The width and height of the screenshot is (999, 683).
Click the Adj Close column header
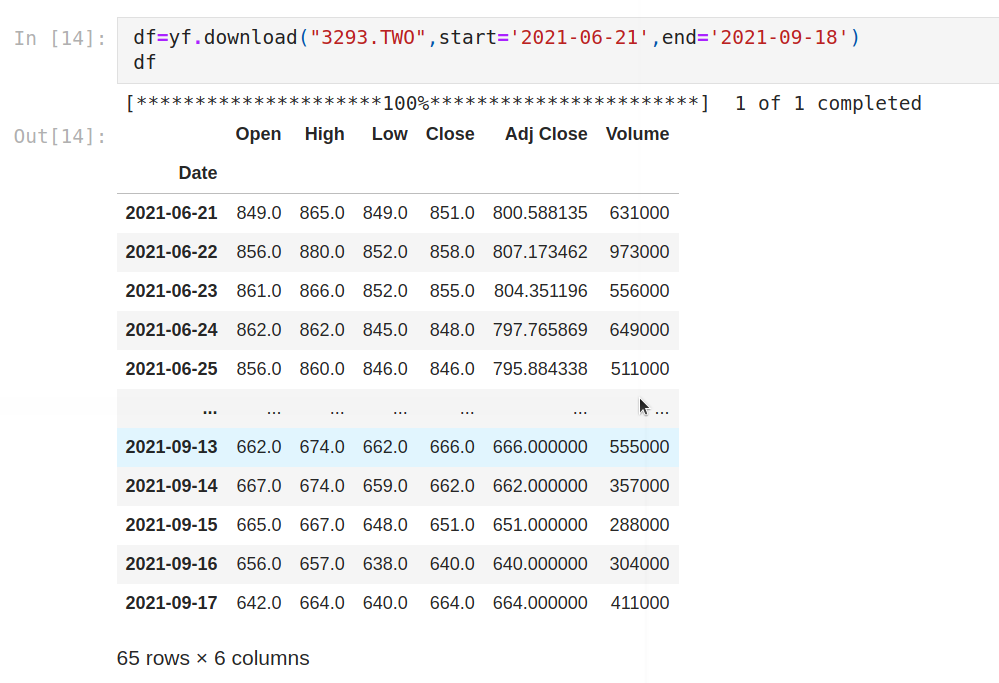(546, 134)
